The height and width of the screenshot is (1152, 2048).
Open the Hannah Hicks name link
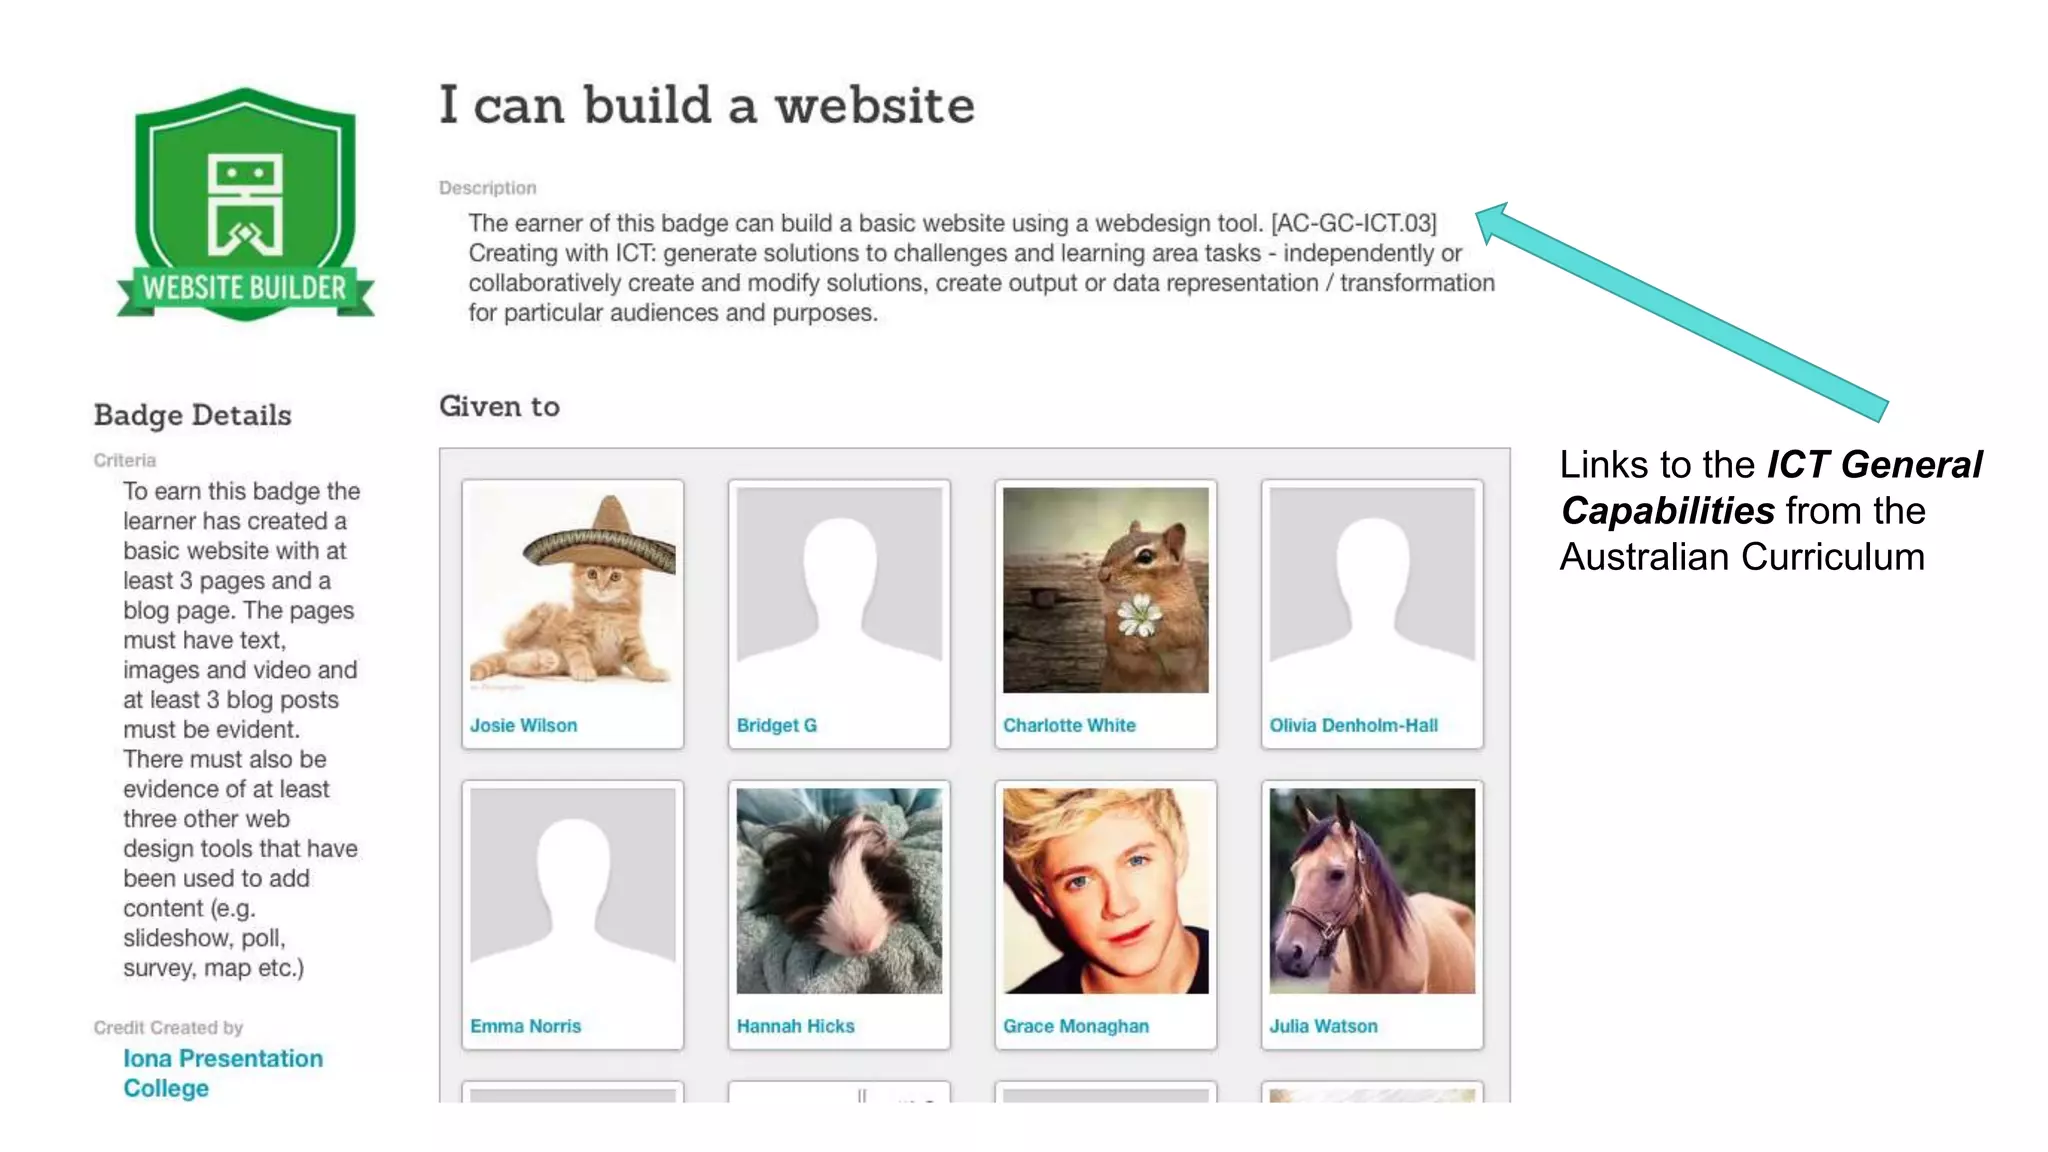point(795,1026)
